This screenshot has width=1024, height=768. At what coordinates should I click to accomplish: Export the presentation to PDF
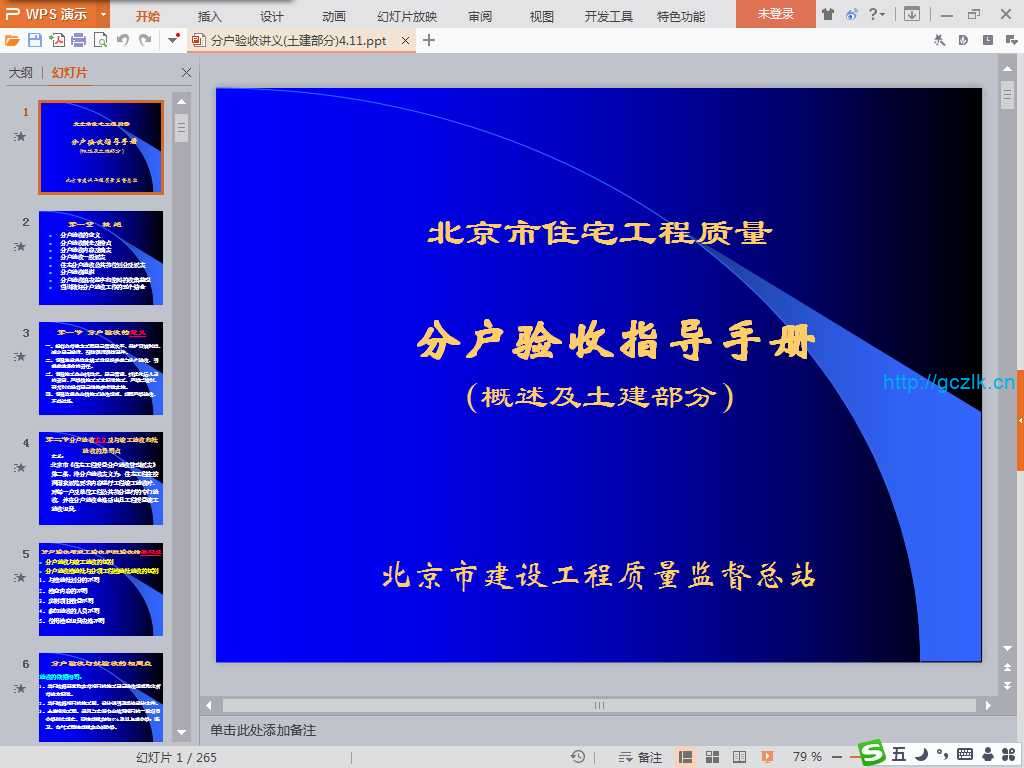tap(56, 40)
